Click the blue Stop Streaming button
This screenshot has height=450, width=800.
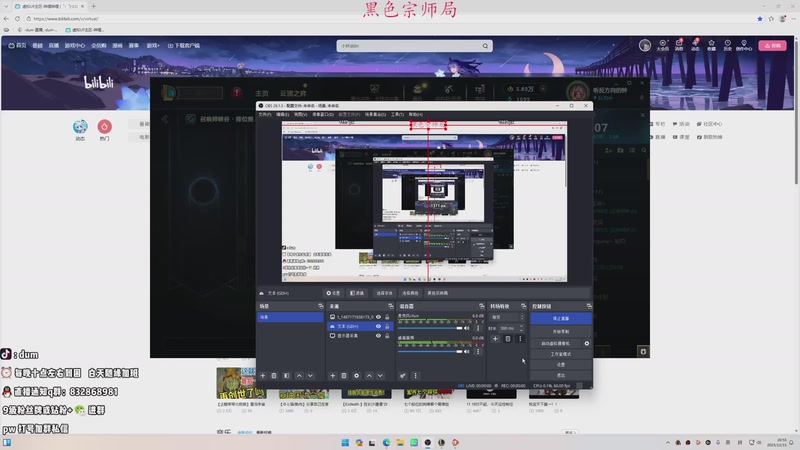pyautogui.click(x=561, y=318)
